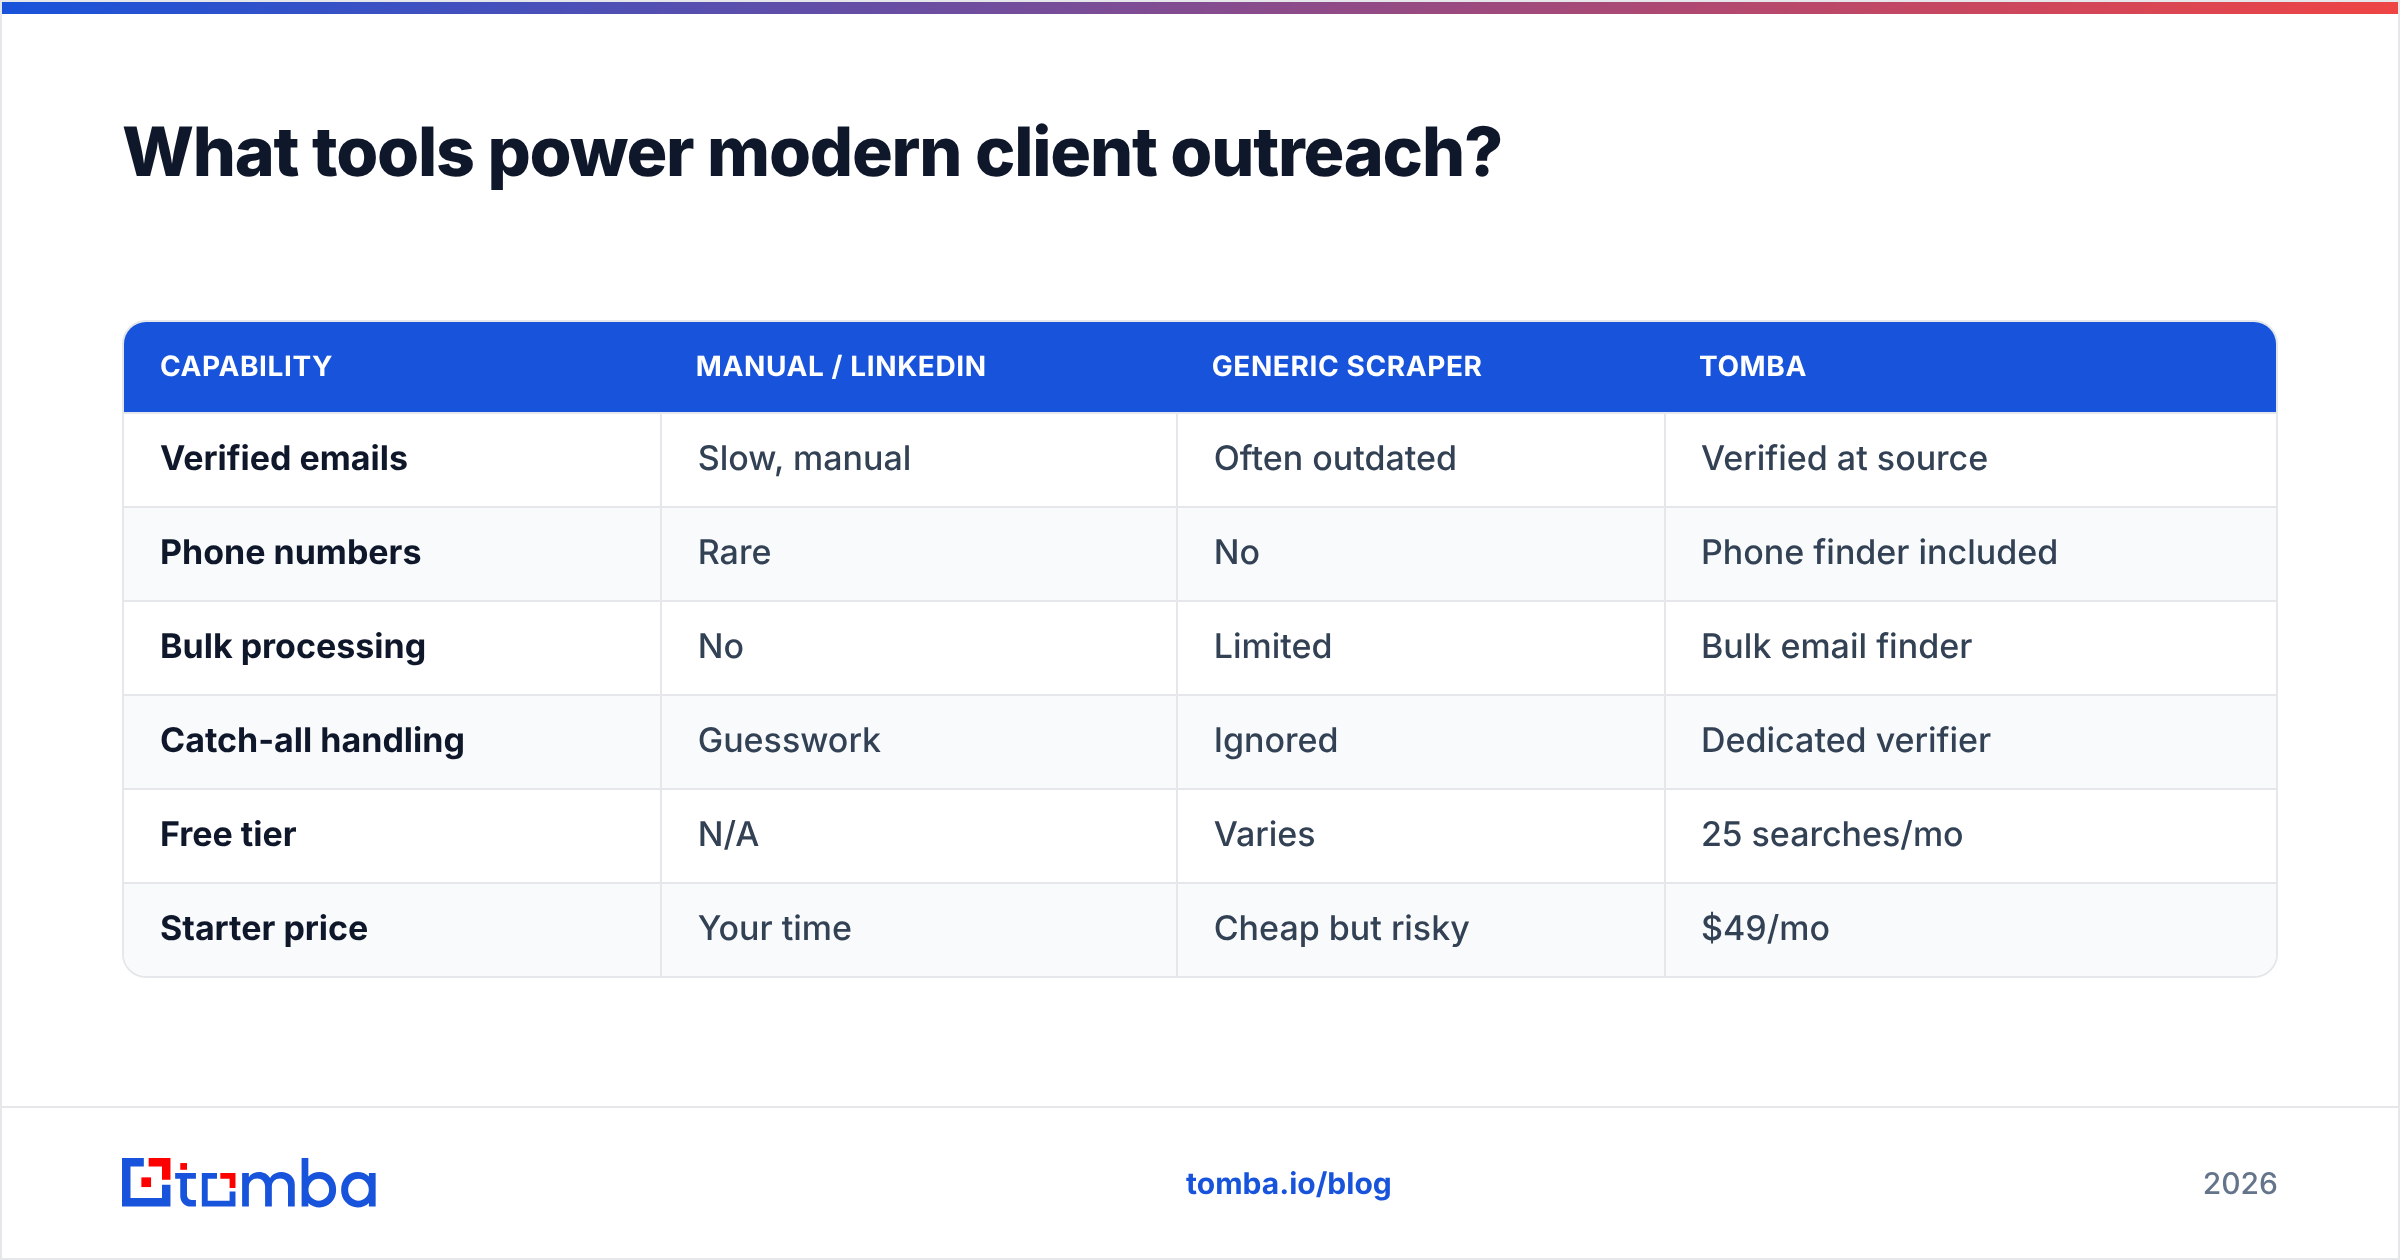Image resolution: width=2400 pixels, height=1260 pixels.
Task: Click the heading 'What tools power modern client outreach?'
Action: tap(812, 153)
